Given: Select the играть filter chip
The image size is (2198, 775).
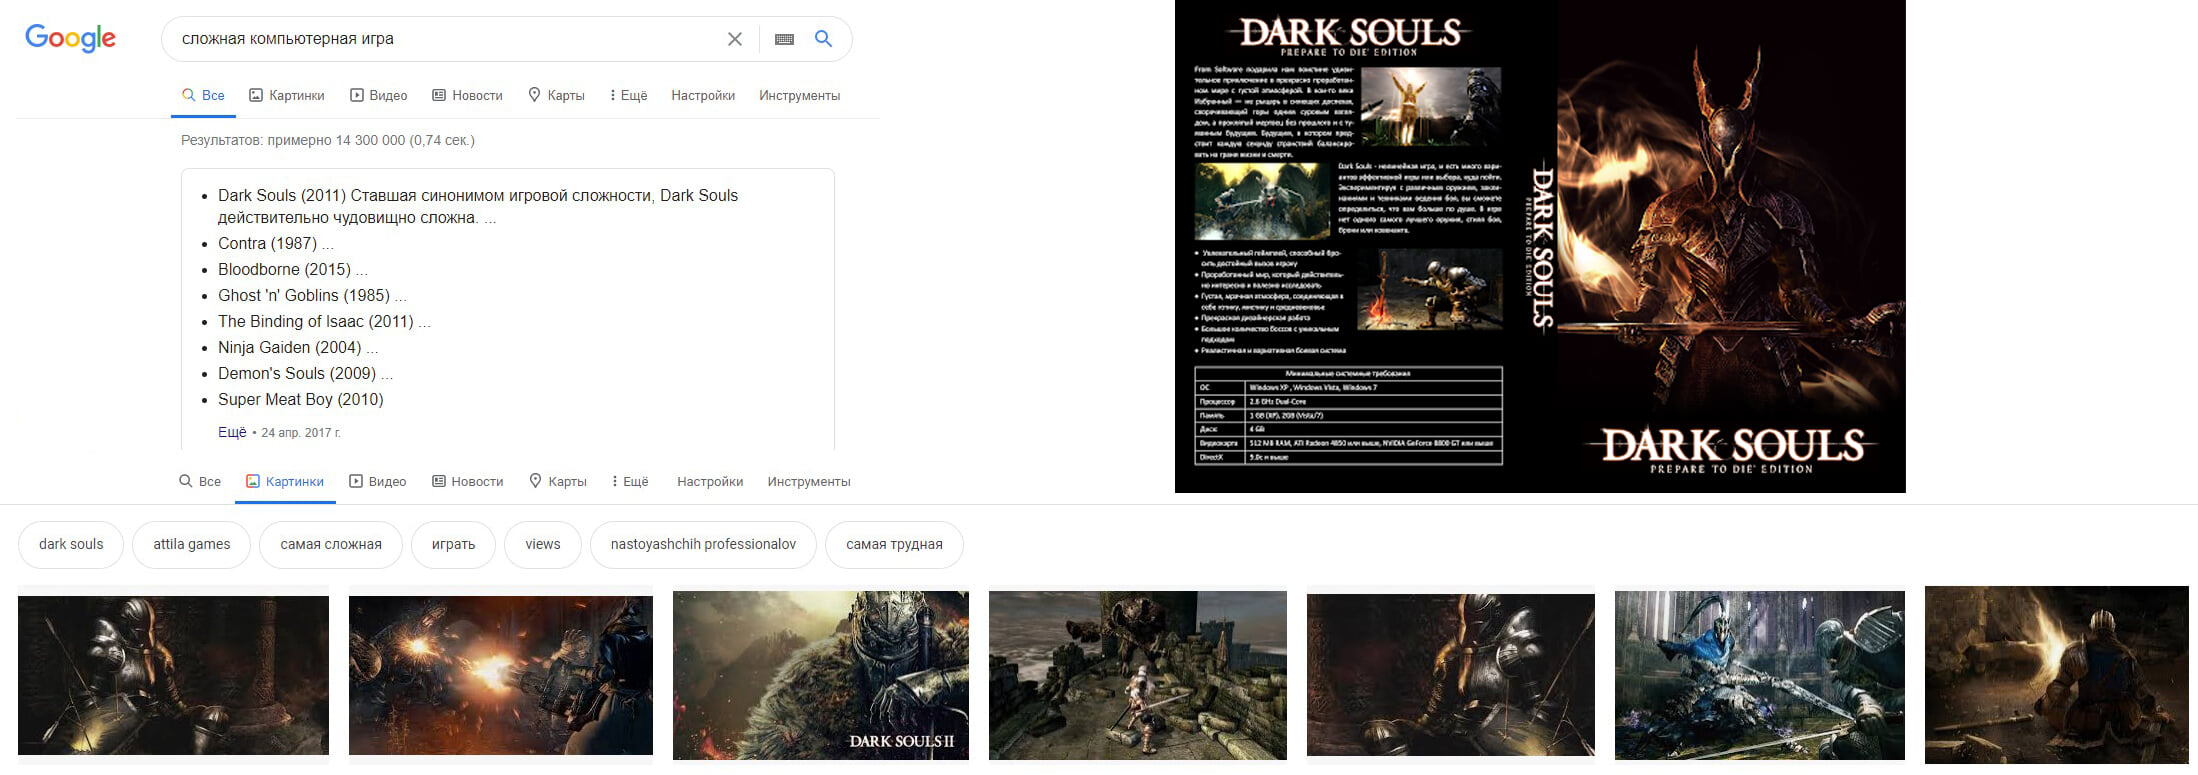Looking at the screenshot, I should 453,544.
